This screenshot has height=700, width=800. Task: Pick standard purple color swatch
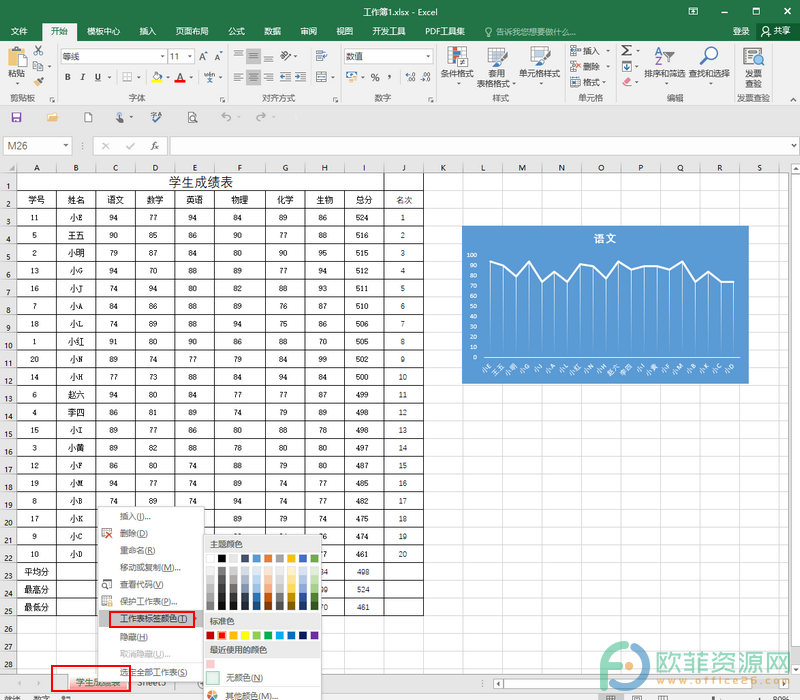pos(314,636)
